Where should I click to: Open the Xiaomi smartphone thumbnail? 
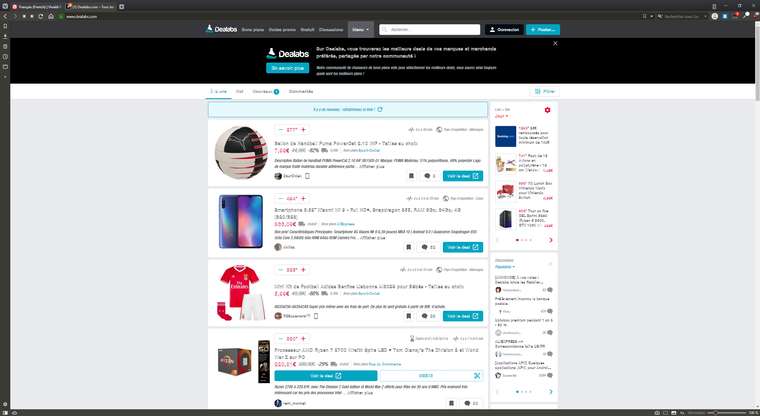point(241,222)
